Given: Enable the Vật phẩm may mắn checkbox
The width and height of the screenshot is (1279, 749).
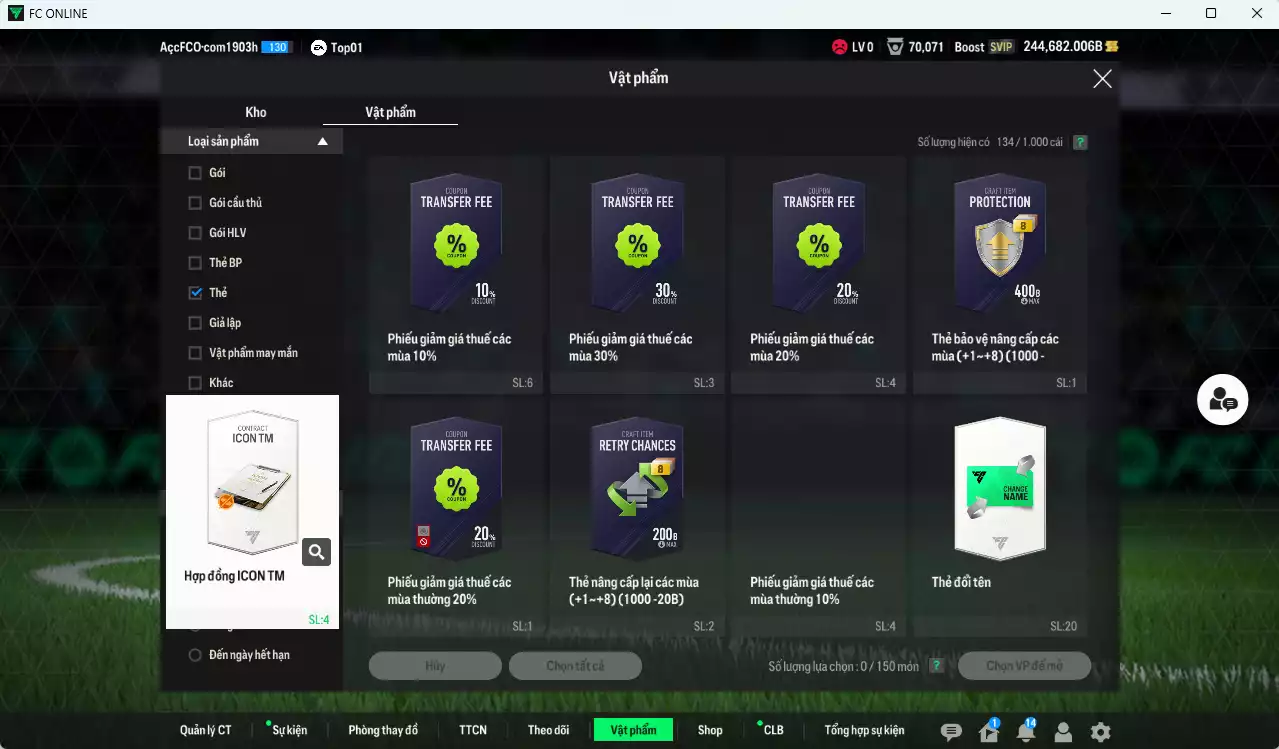Looking at the screenshot, I should 195,353.
